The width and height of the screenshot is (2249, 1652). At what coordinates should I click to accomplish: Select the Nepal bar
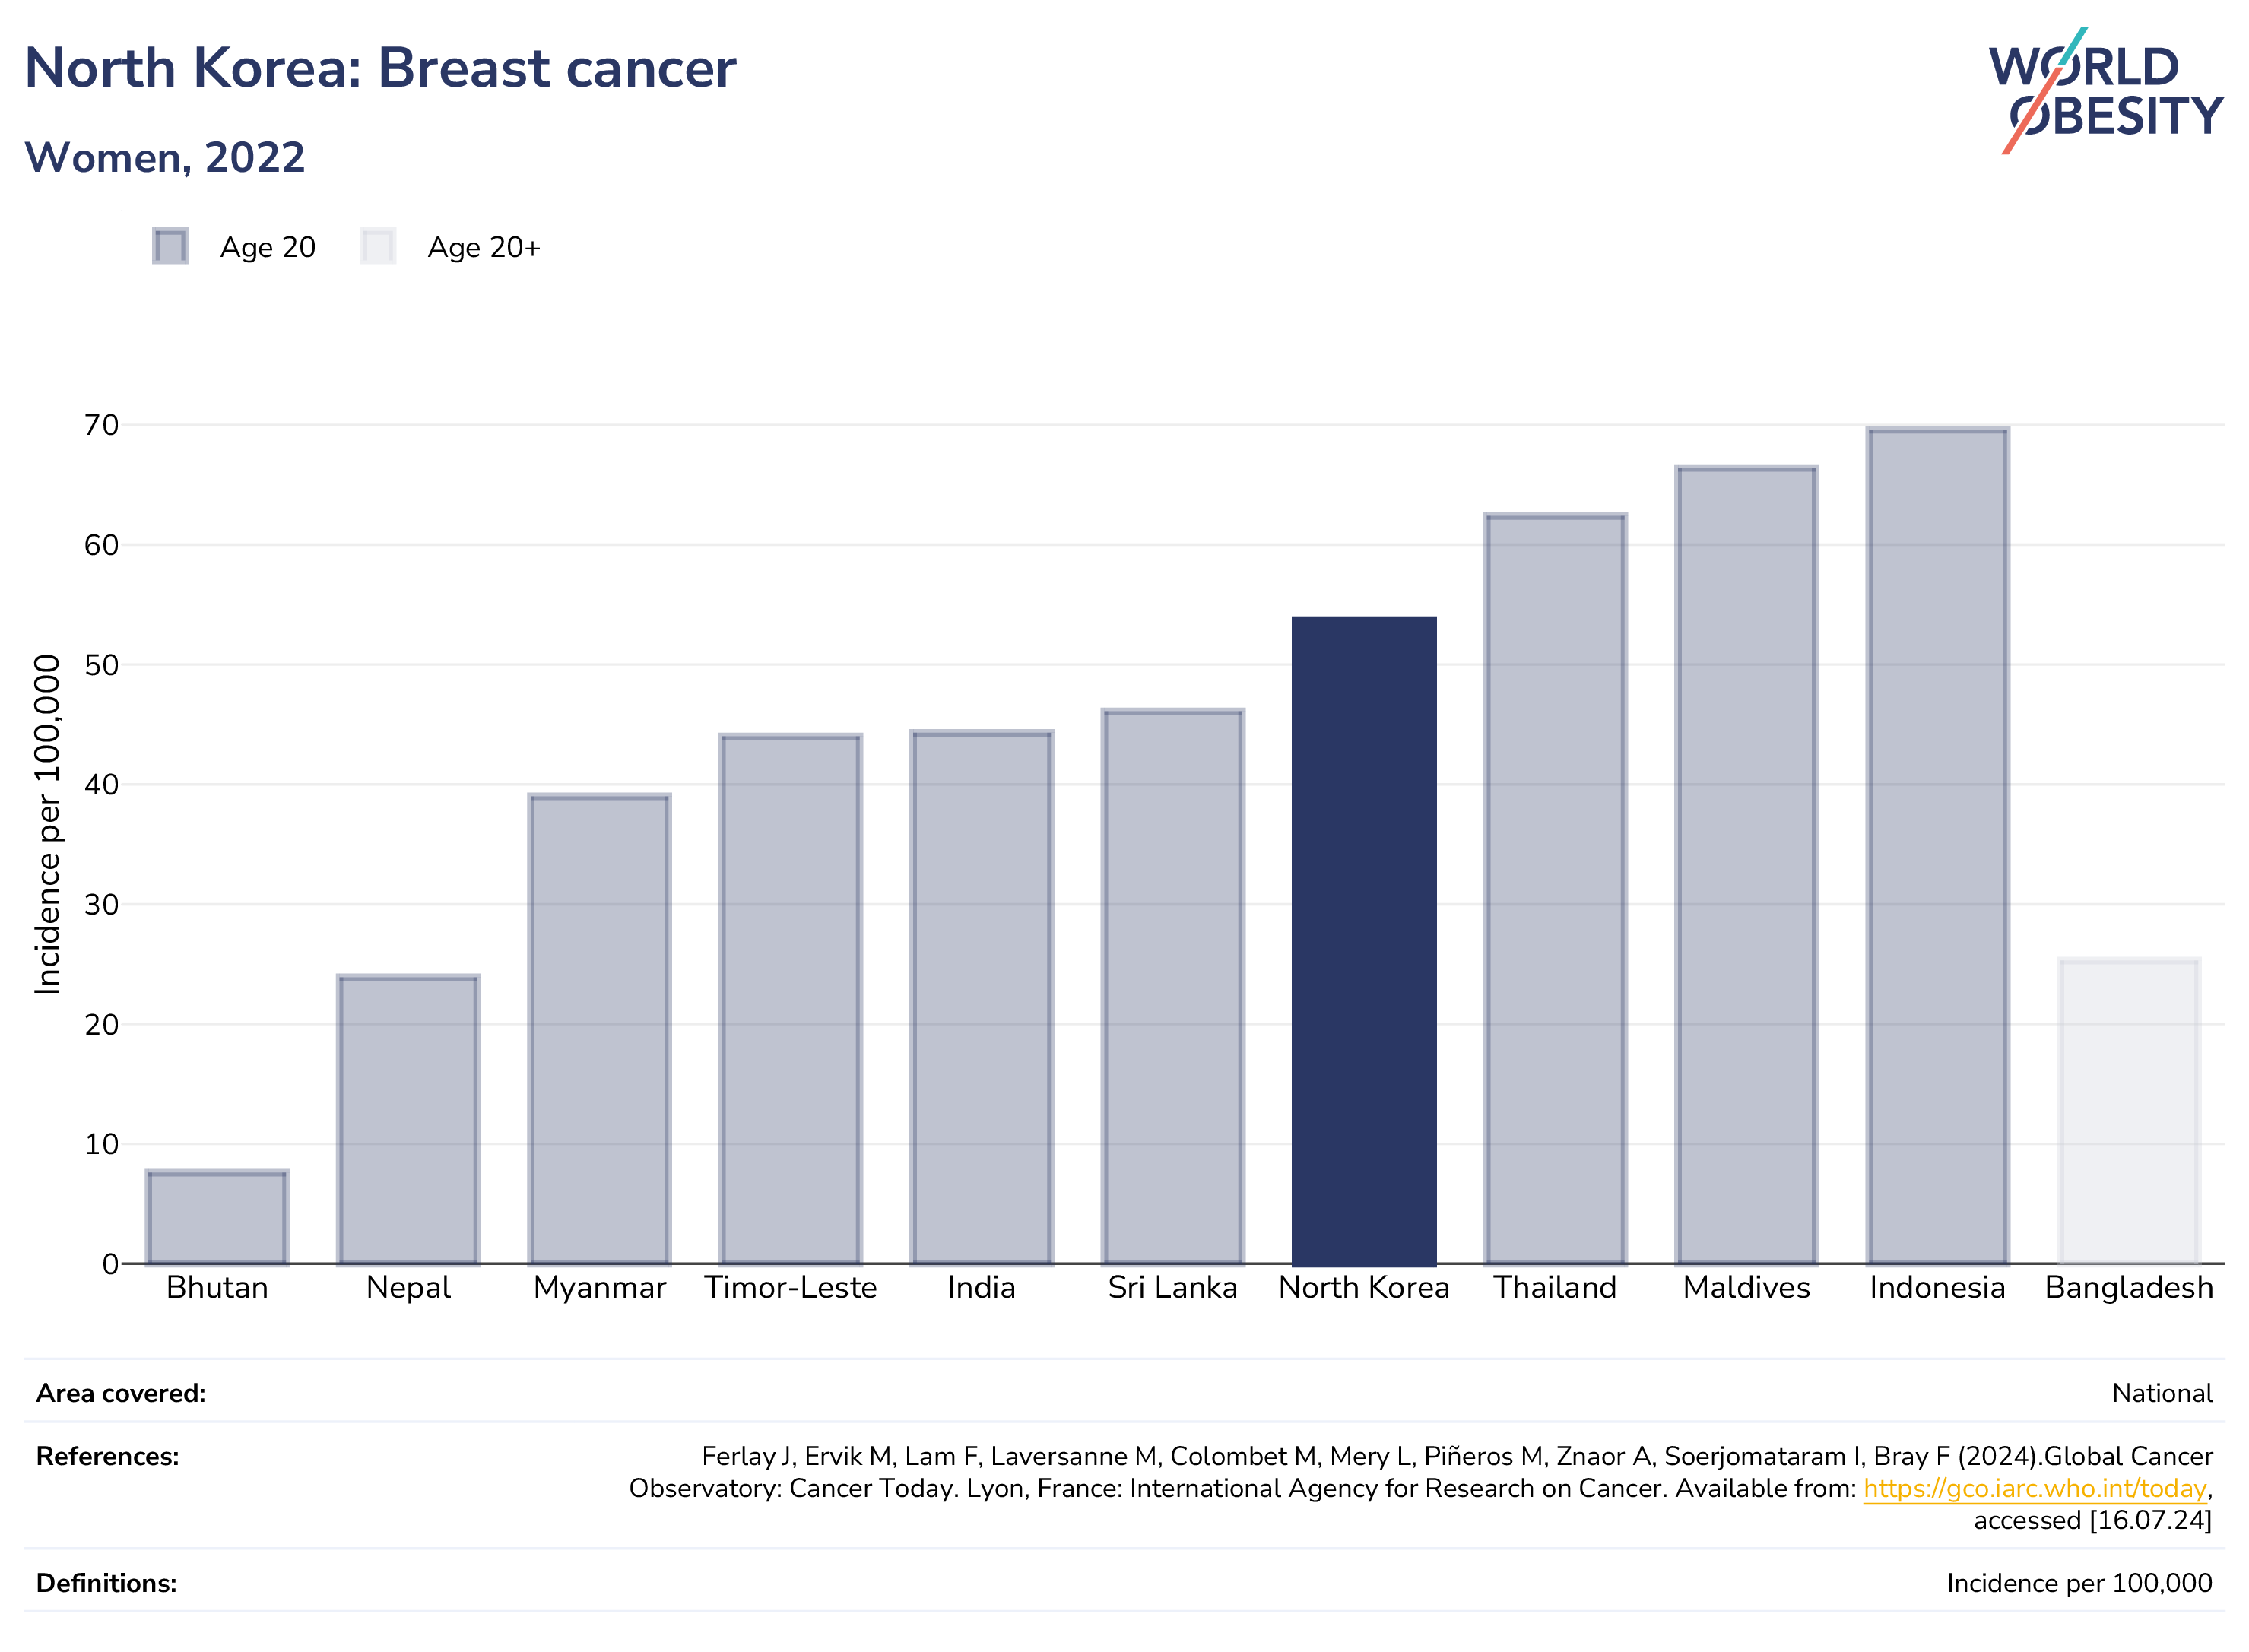409,1120
